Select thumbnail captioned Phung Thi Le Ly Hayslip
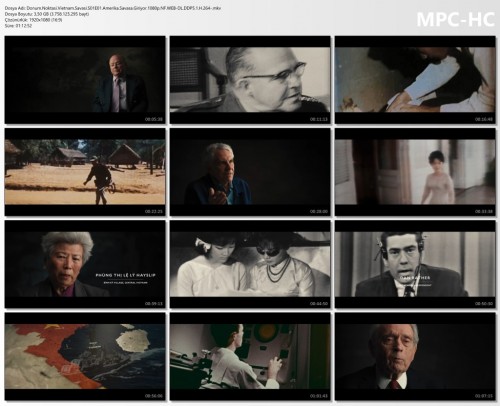The width and height of the screenshot is (500, 406). 85,264
